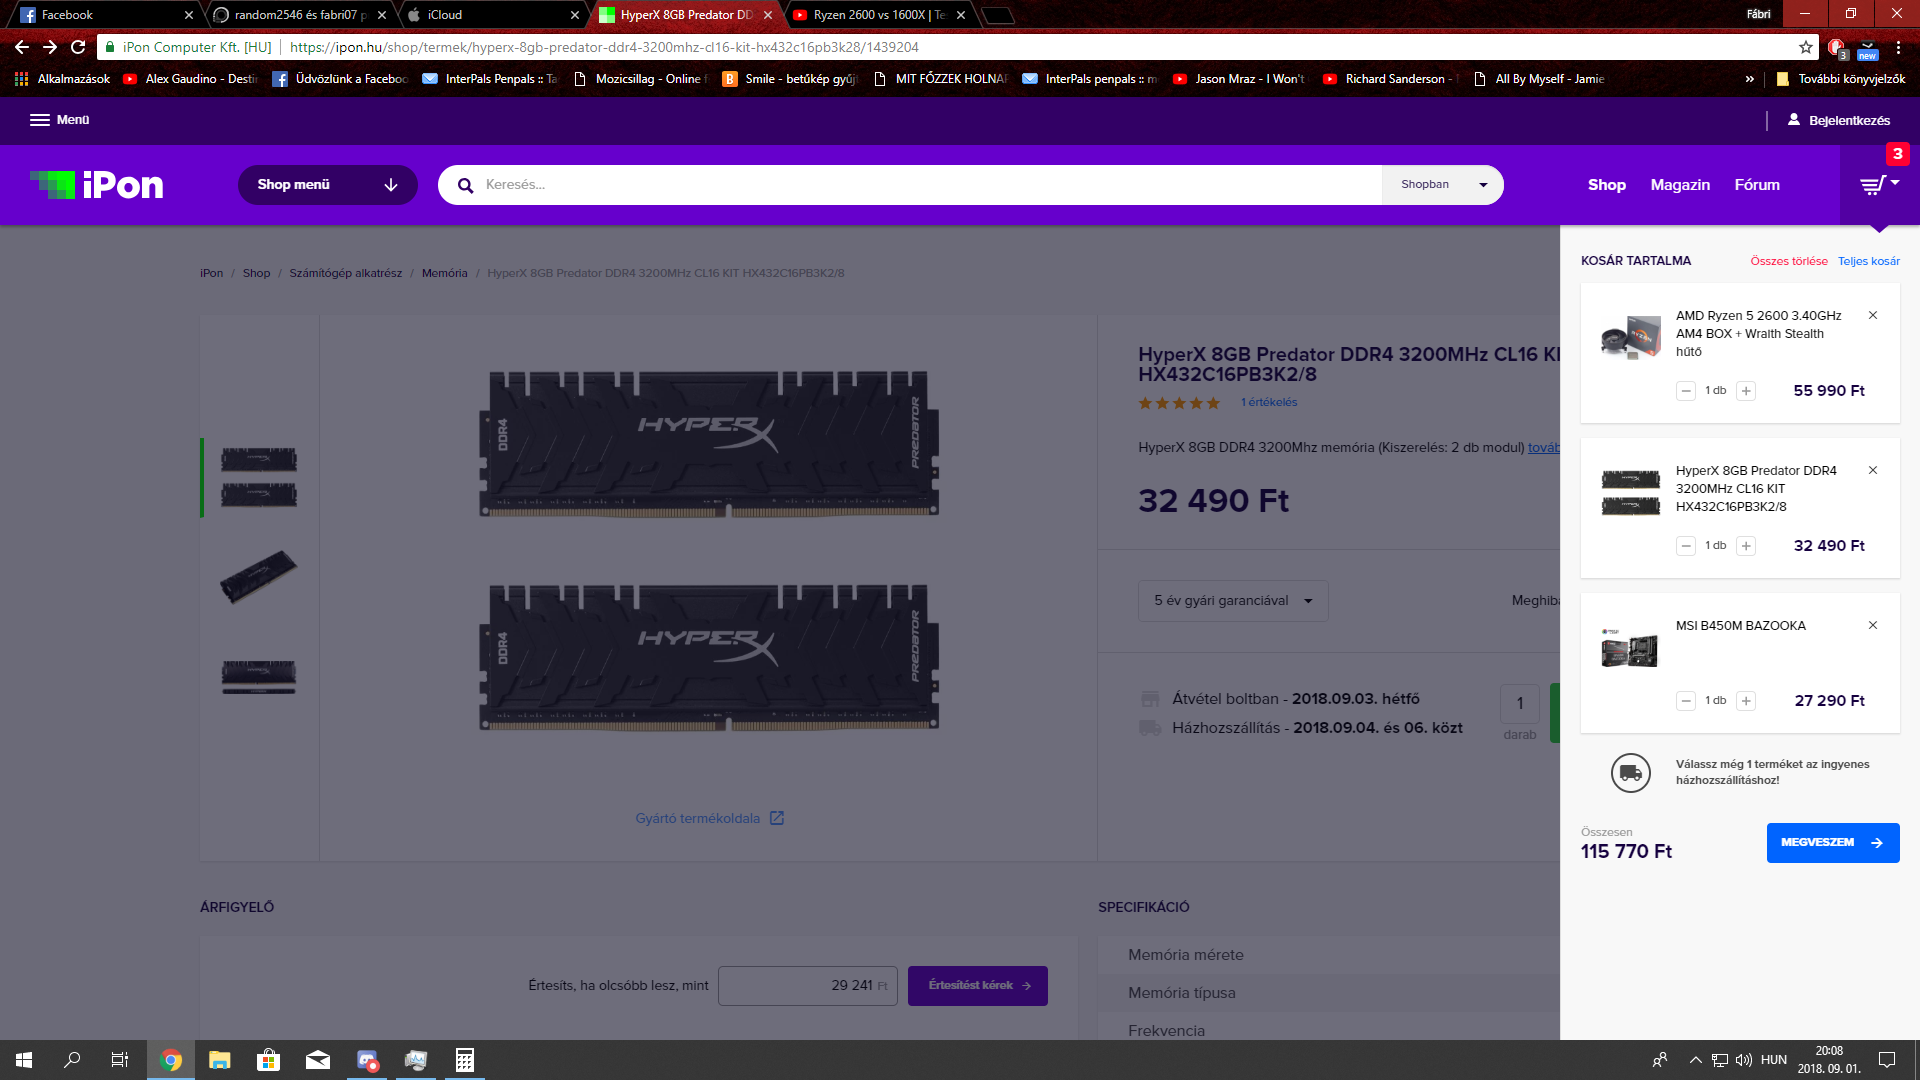Click the red adblock extension icon
The width and height of the screenshot is (1920, 1080).
coord(1836,47)
